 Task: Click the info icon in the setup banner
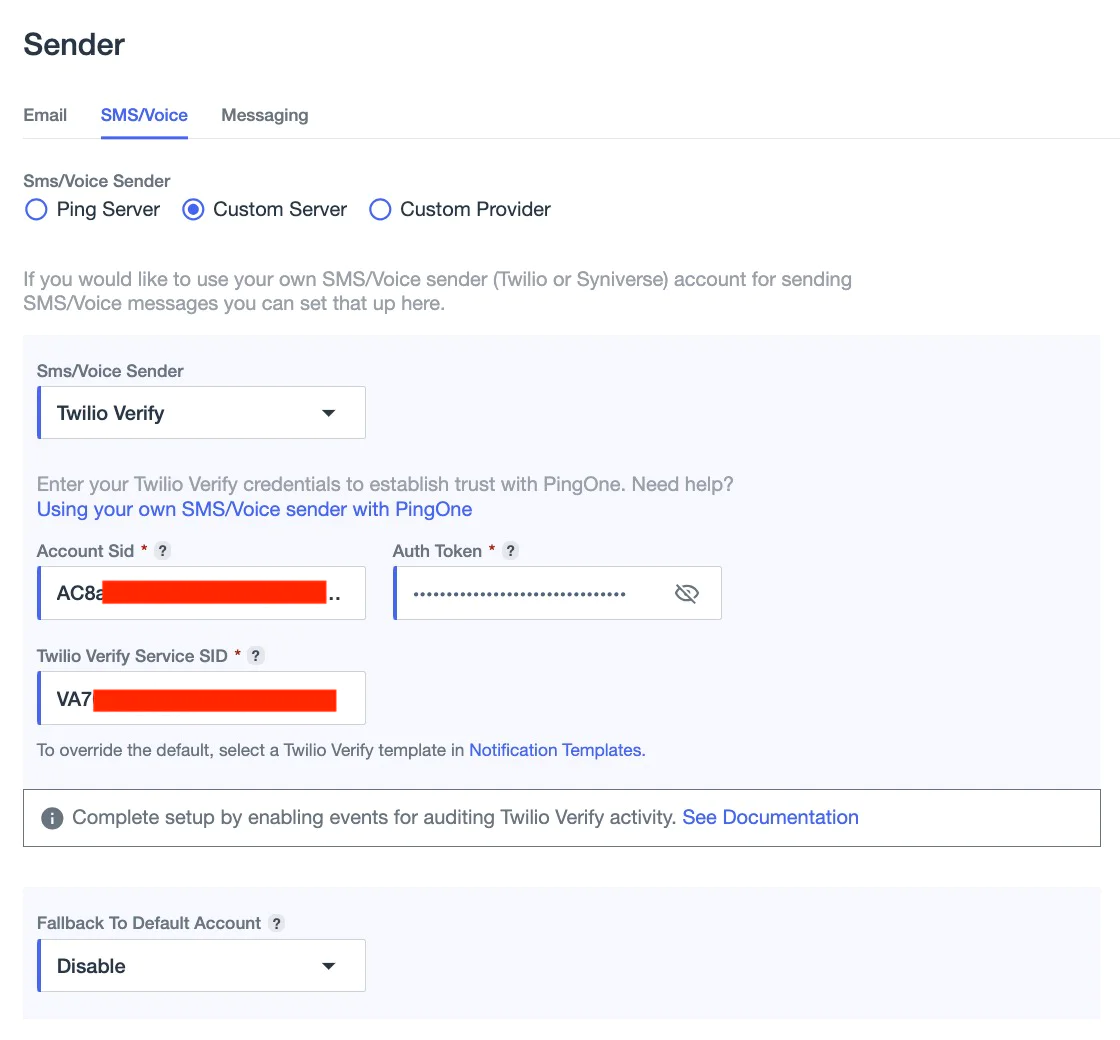point(51,817)
